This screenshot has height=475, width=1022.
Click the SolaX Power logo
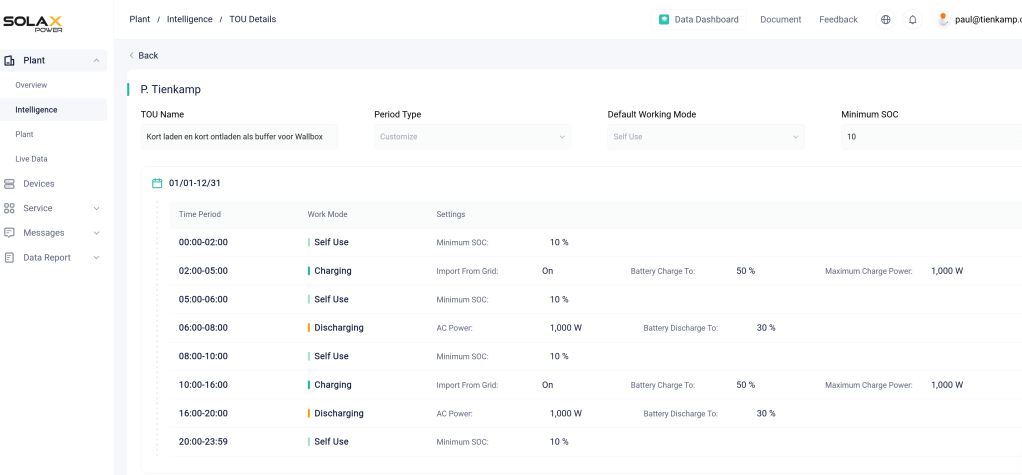(x=35, y=22)
